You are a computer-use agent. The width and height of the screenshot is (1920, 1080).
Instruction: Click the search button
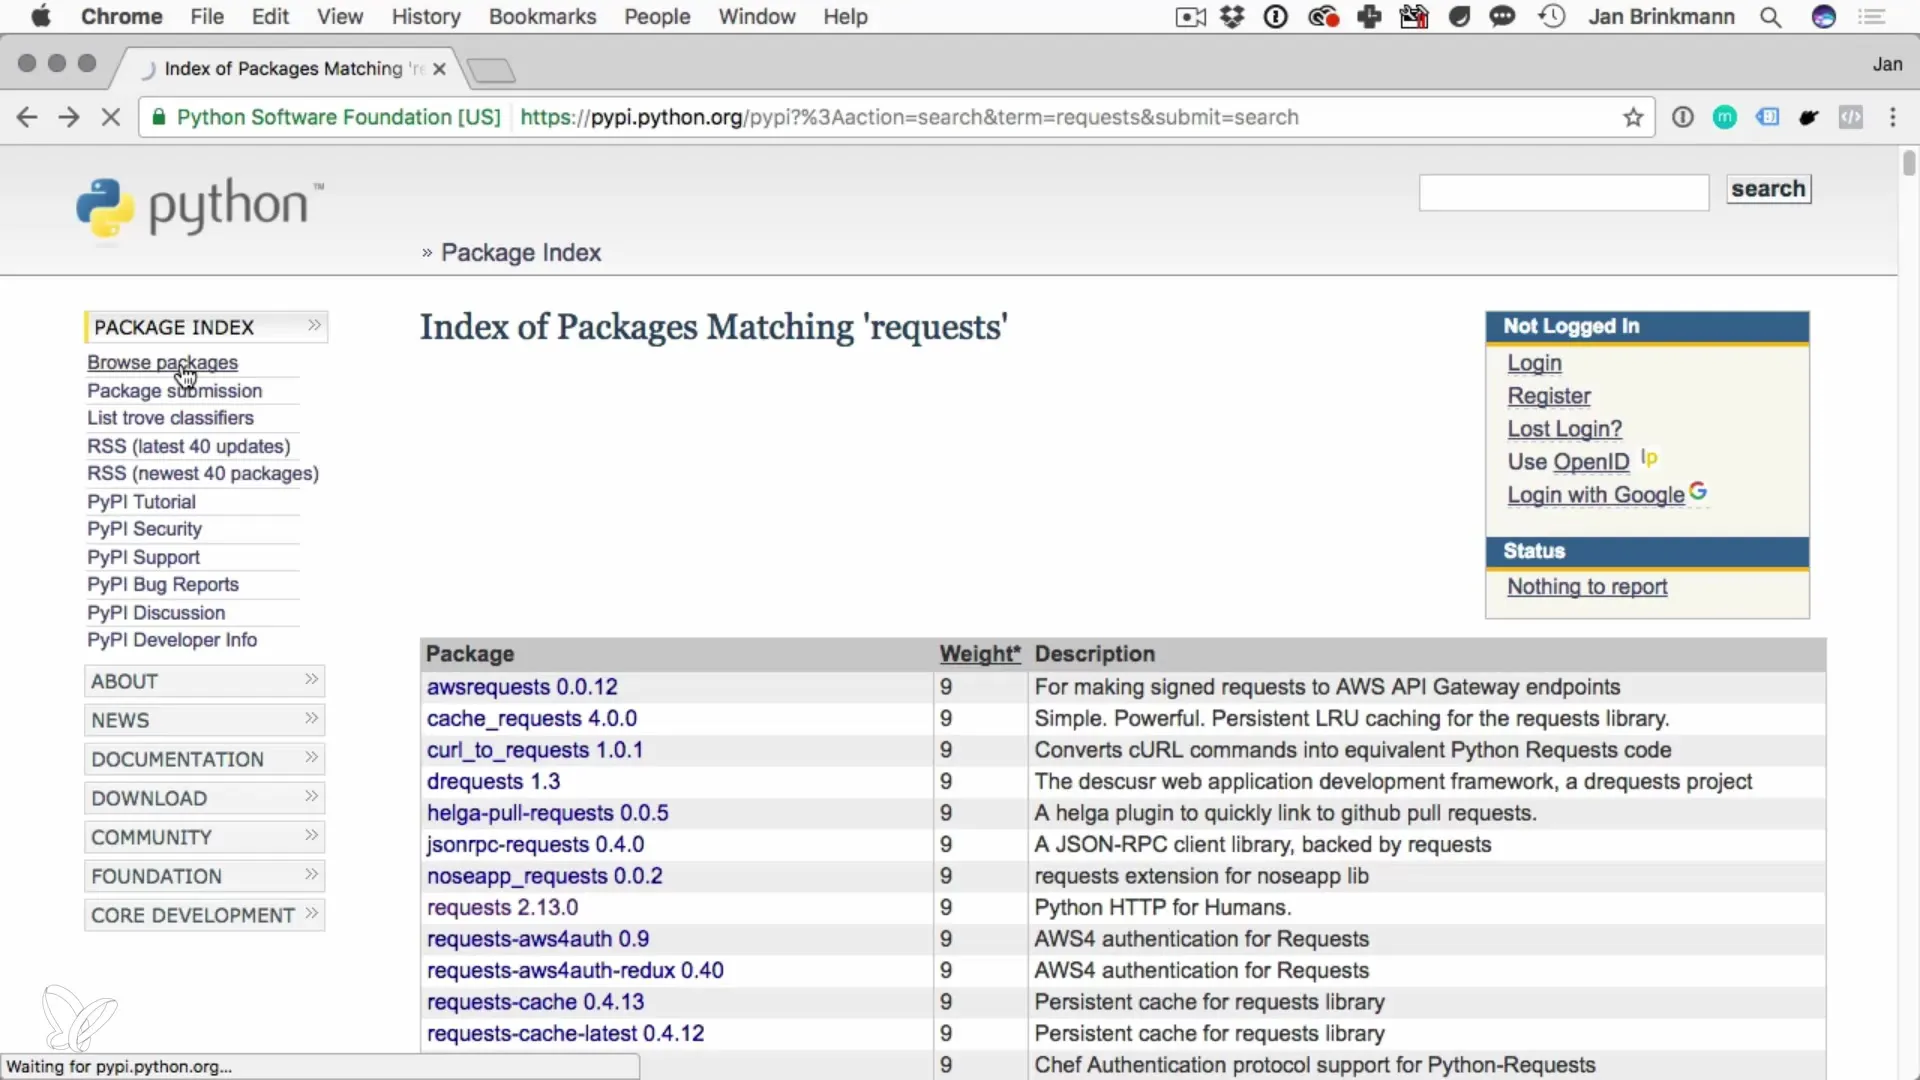(1768, 189)
